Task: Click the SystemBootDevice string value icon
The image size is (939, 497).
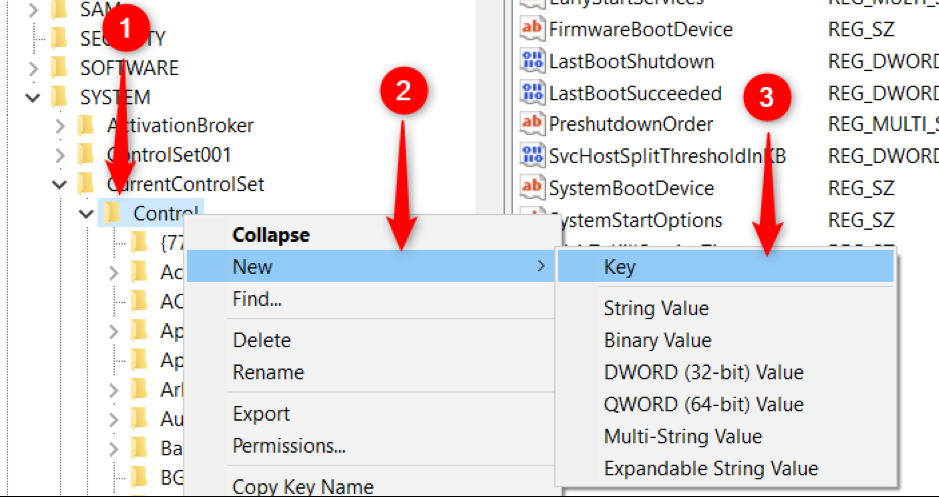Action: coord(532,188)
